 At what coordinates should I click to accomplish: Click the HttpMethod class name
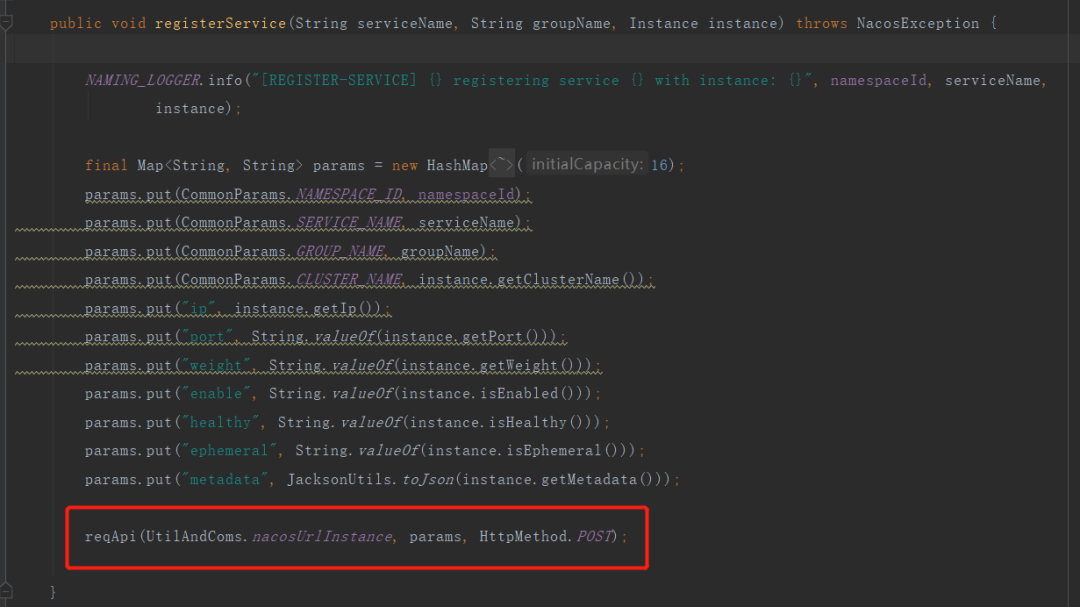tap(523, 536)
